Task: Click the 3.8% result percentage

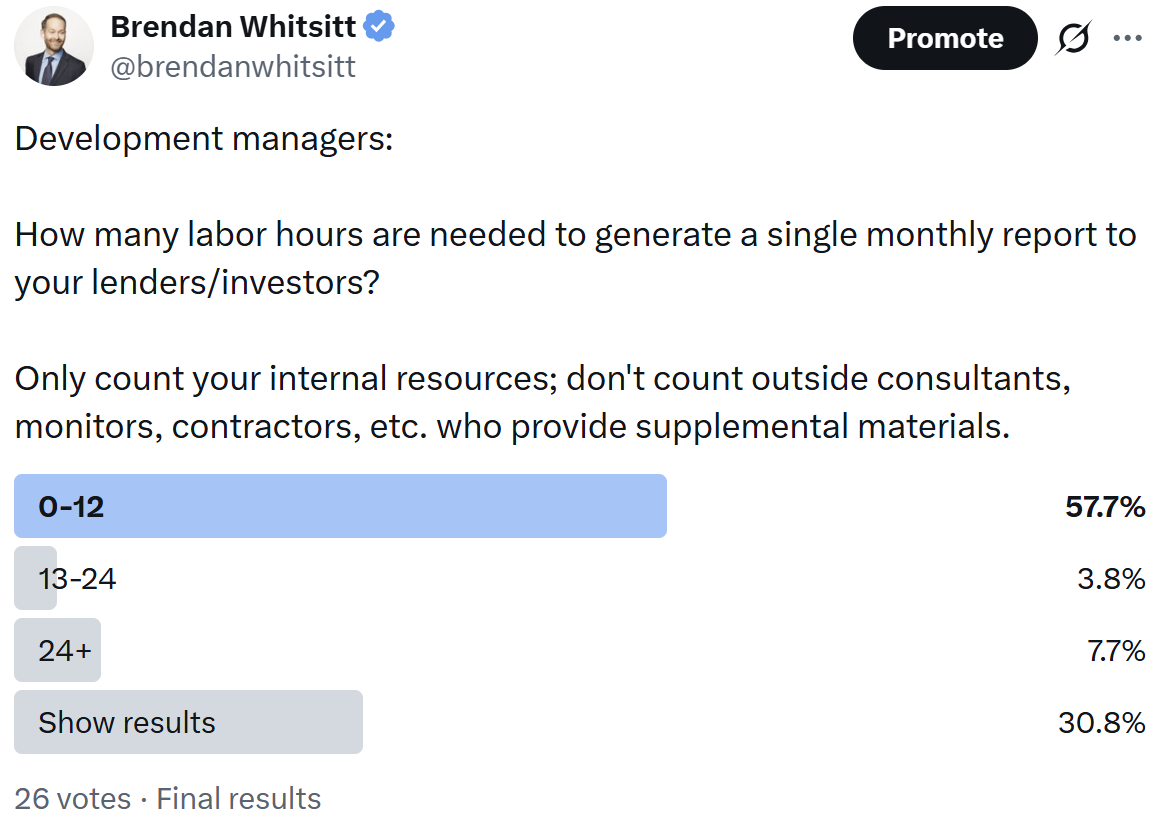Action: pyautogui.click(x=1111, y=579)
